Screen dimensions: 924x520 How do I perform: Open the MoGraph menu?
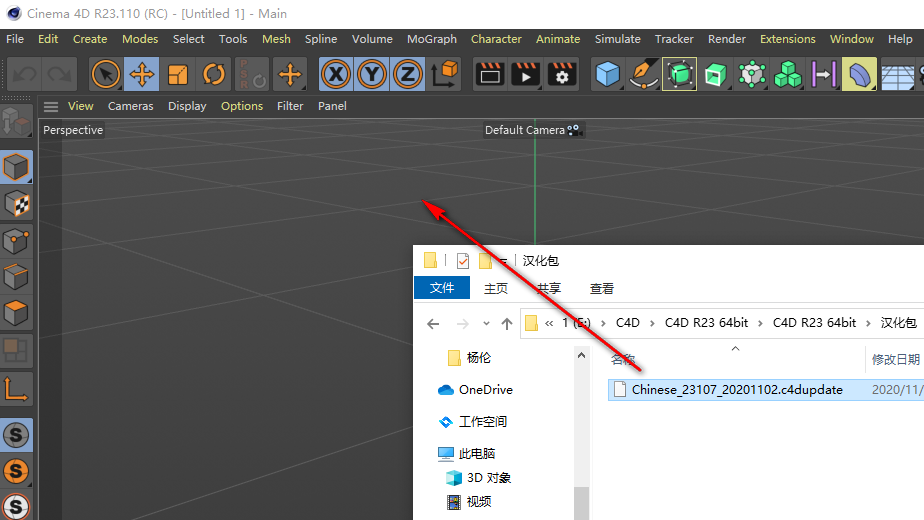pos(431,39)
